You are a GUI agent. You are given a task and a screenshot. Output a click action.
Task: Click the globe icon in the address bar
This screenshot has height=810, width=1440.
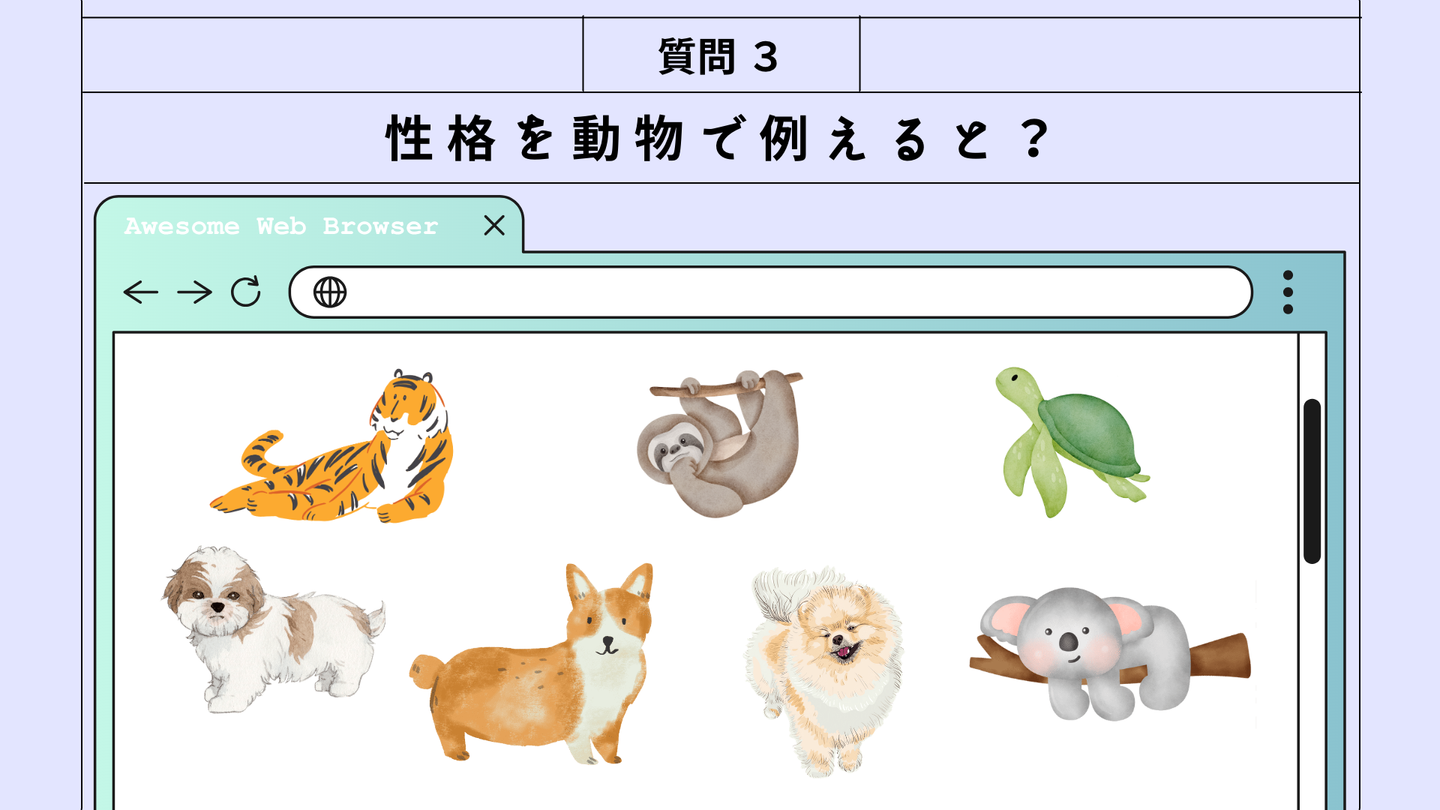point(330,292)
